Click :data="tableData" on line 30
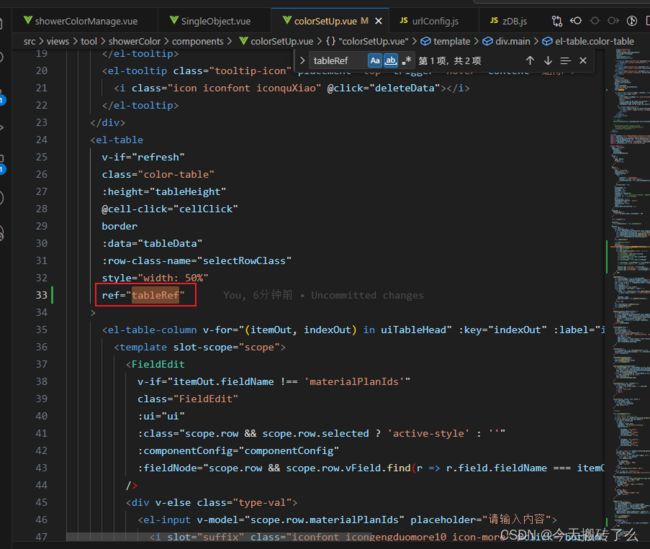This screenshot has width=650, height=549. coord(152,243)
